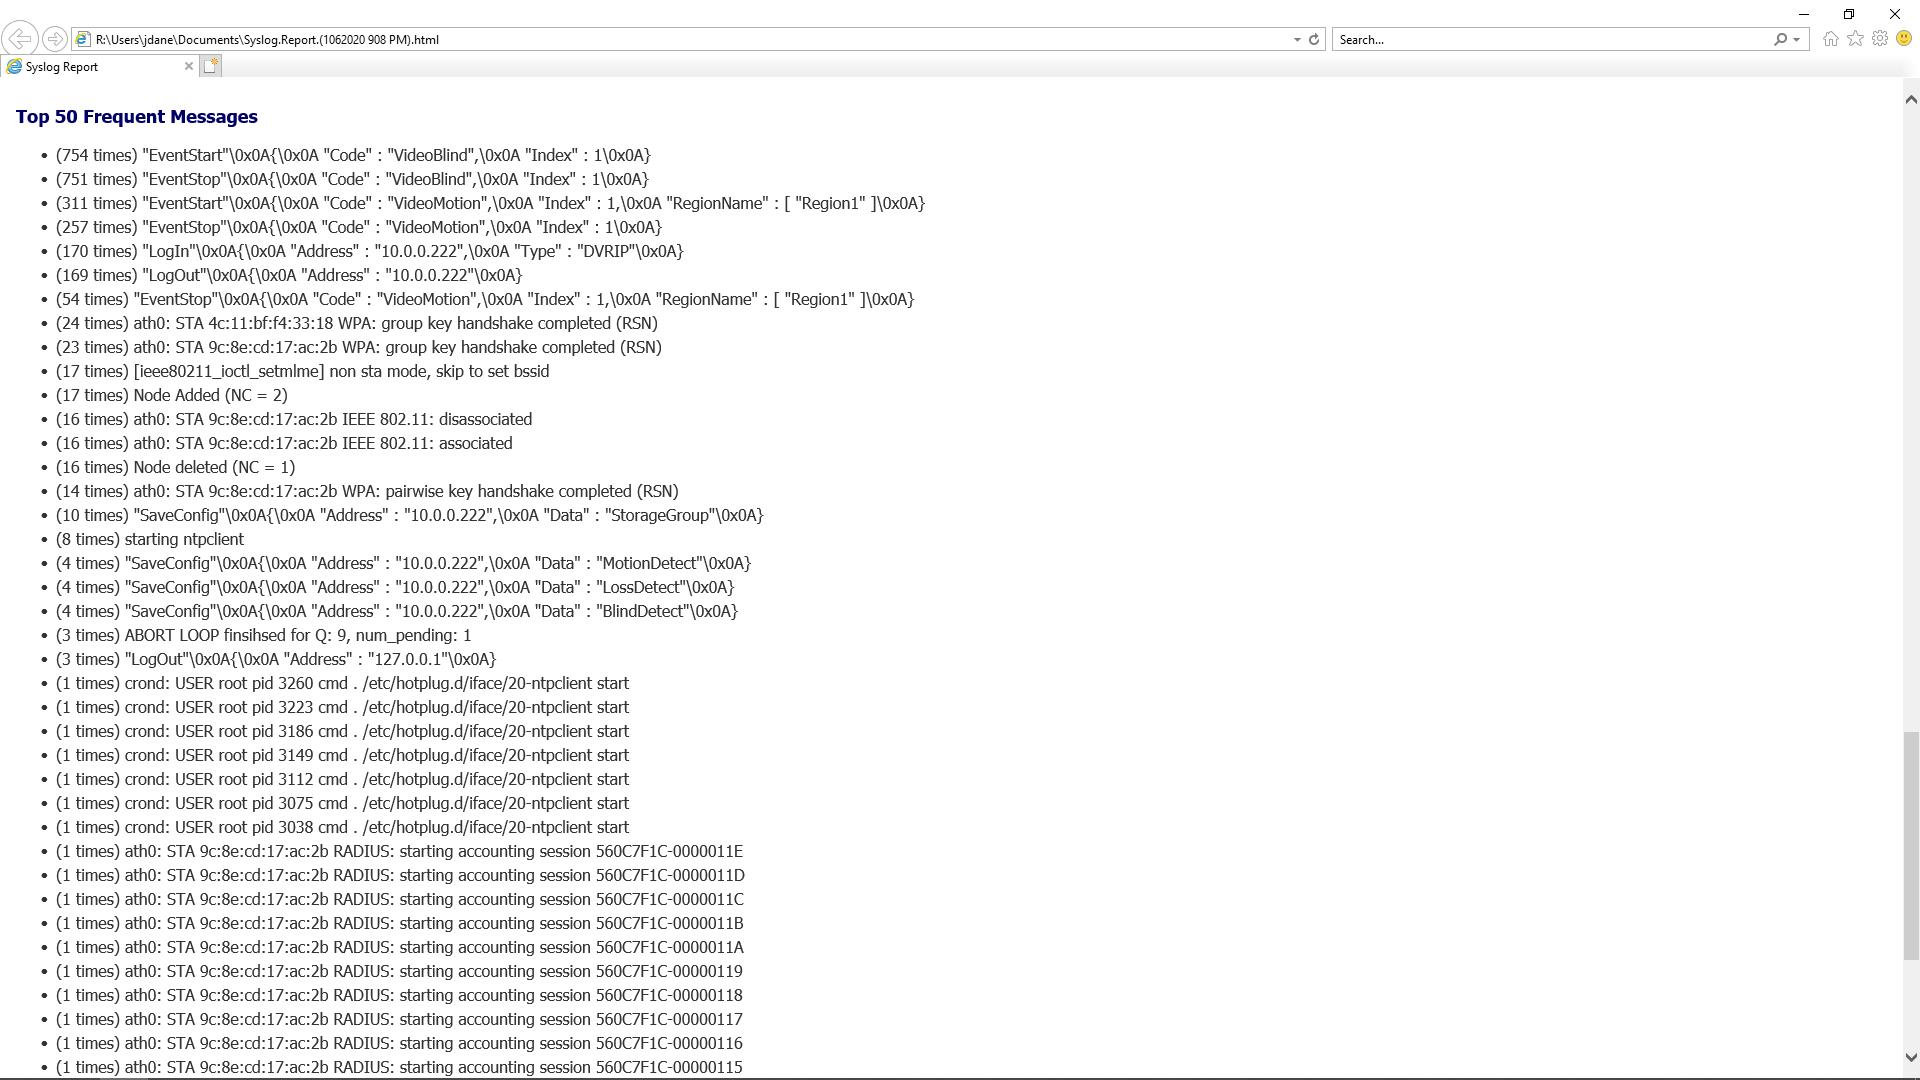Viewport: 1920px width, 1080px height.
Task: Click the pairwise key handshake completed line
Action: [x=367, y=492]
